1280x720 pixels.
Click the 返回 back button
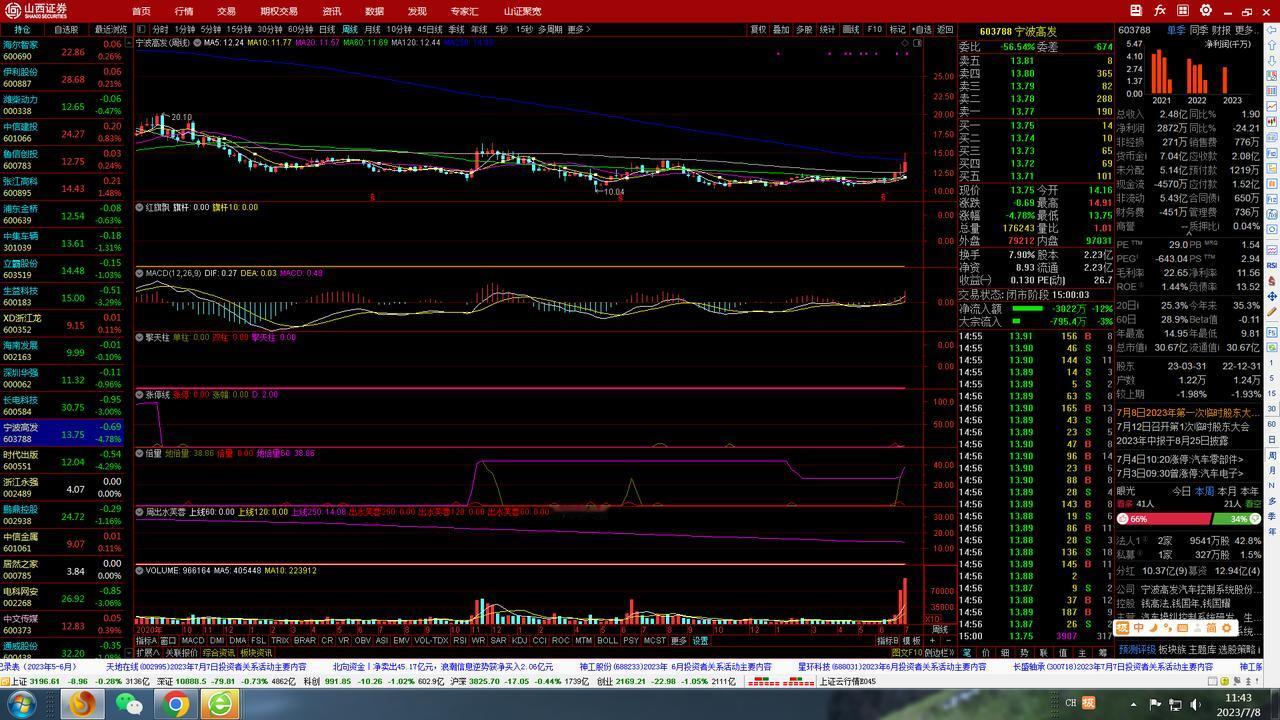[x=945, y=30]
